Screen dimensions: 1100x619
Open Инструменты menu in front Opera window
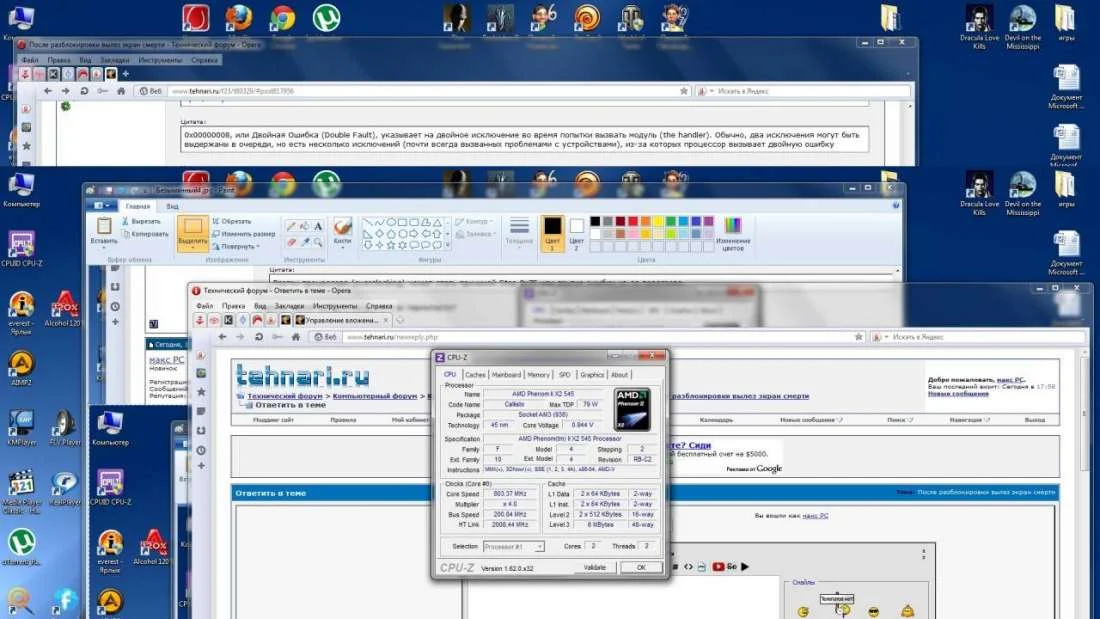[335, 306]
